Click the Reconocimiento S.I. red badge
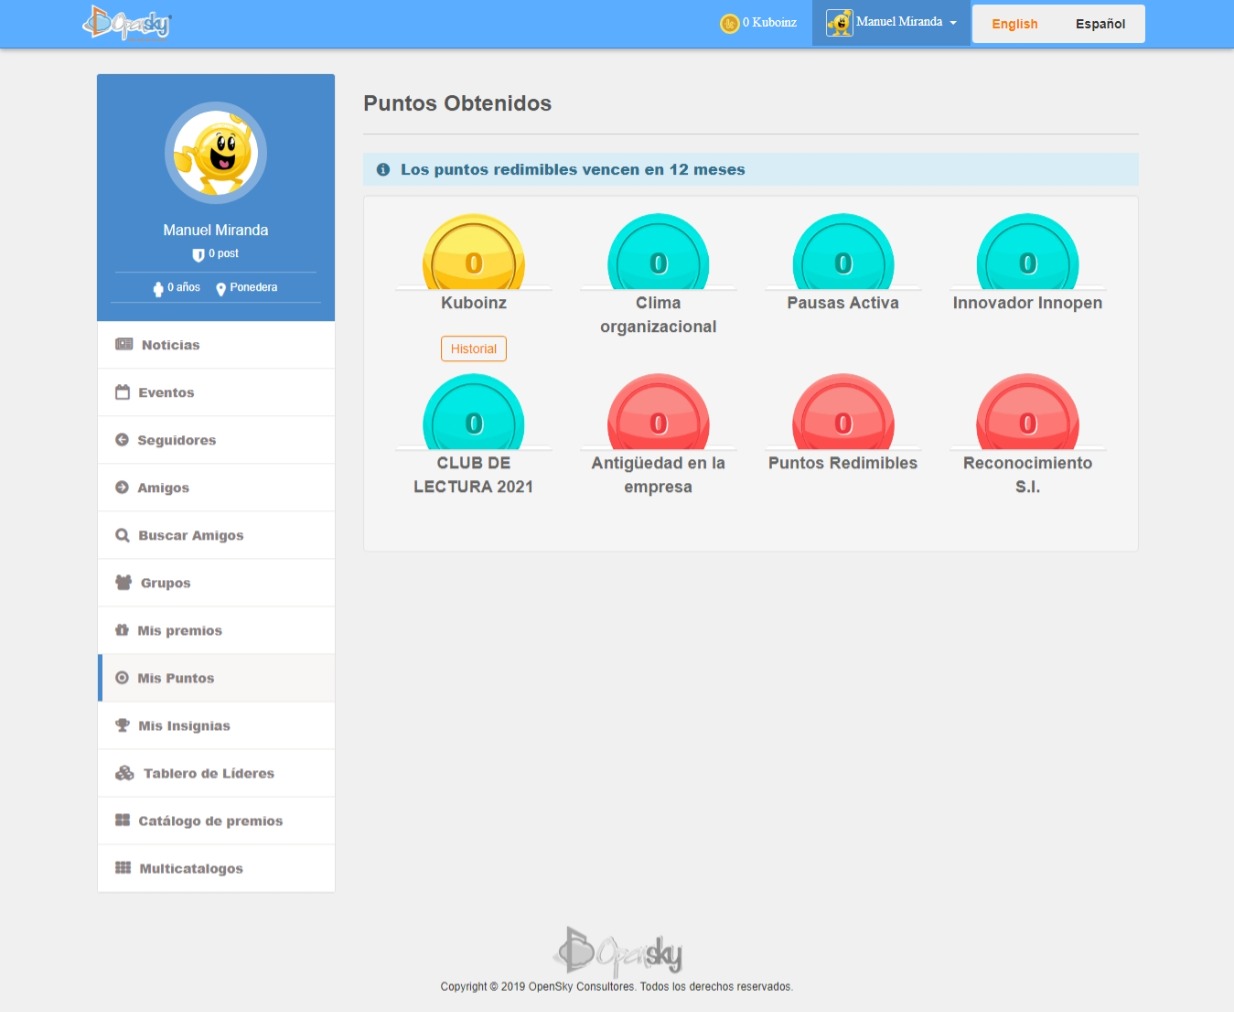Screen dimensions: 1234x1012 [x=1028, y=412]
